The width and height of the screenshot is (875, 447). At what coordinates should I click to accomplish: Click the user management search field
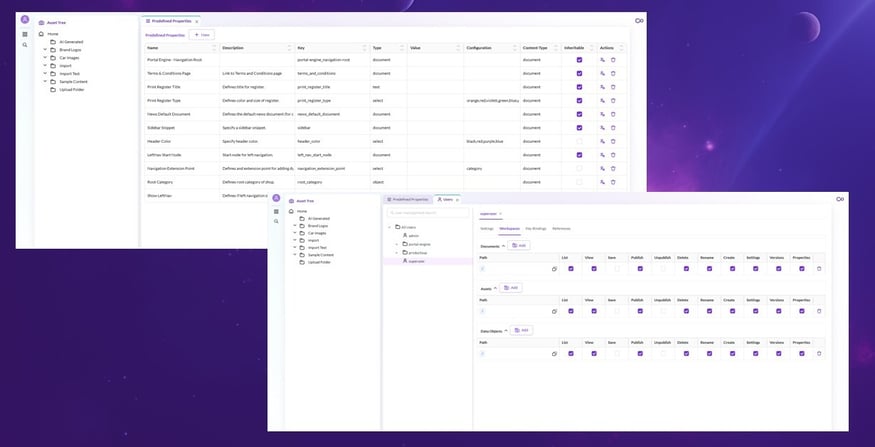point(428,213)
